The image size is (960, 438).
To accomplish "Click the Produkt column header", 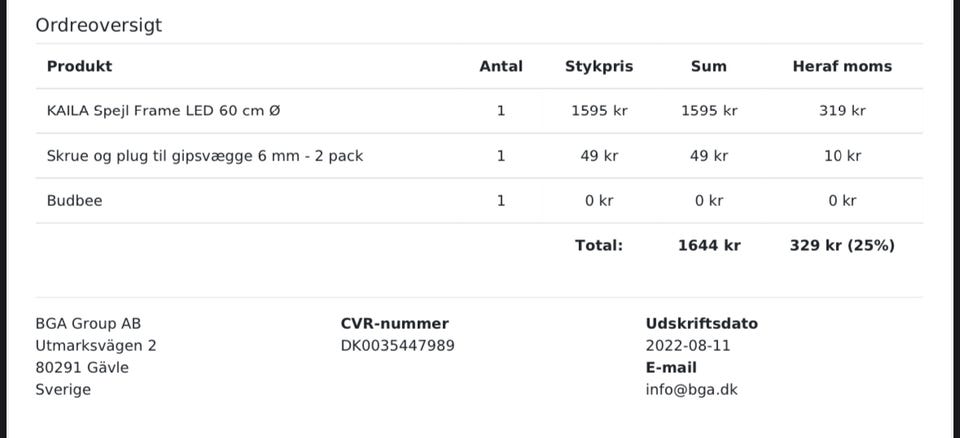I will (x=79, y=66).
